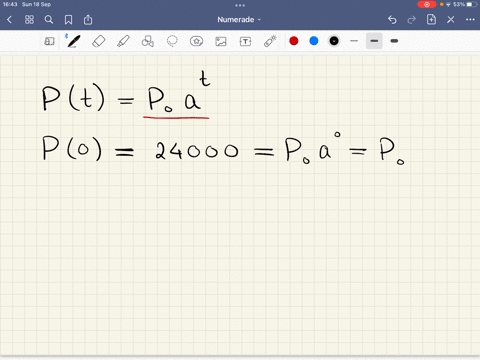The image size is (480, 360).
Task: Open the more options ellipsis menu
Action: pos(470,20)
